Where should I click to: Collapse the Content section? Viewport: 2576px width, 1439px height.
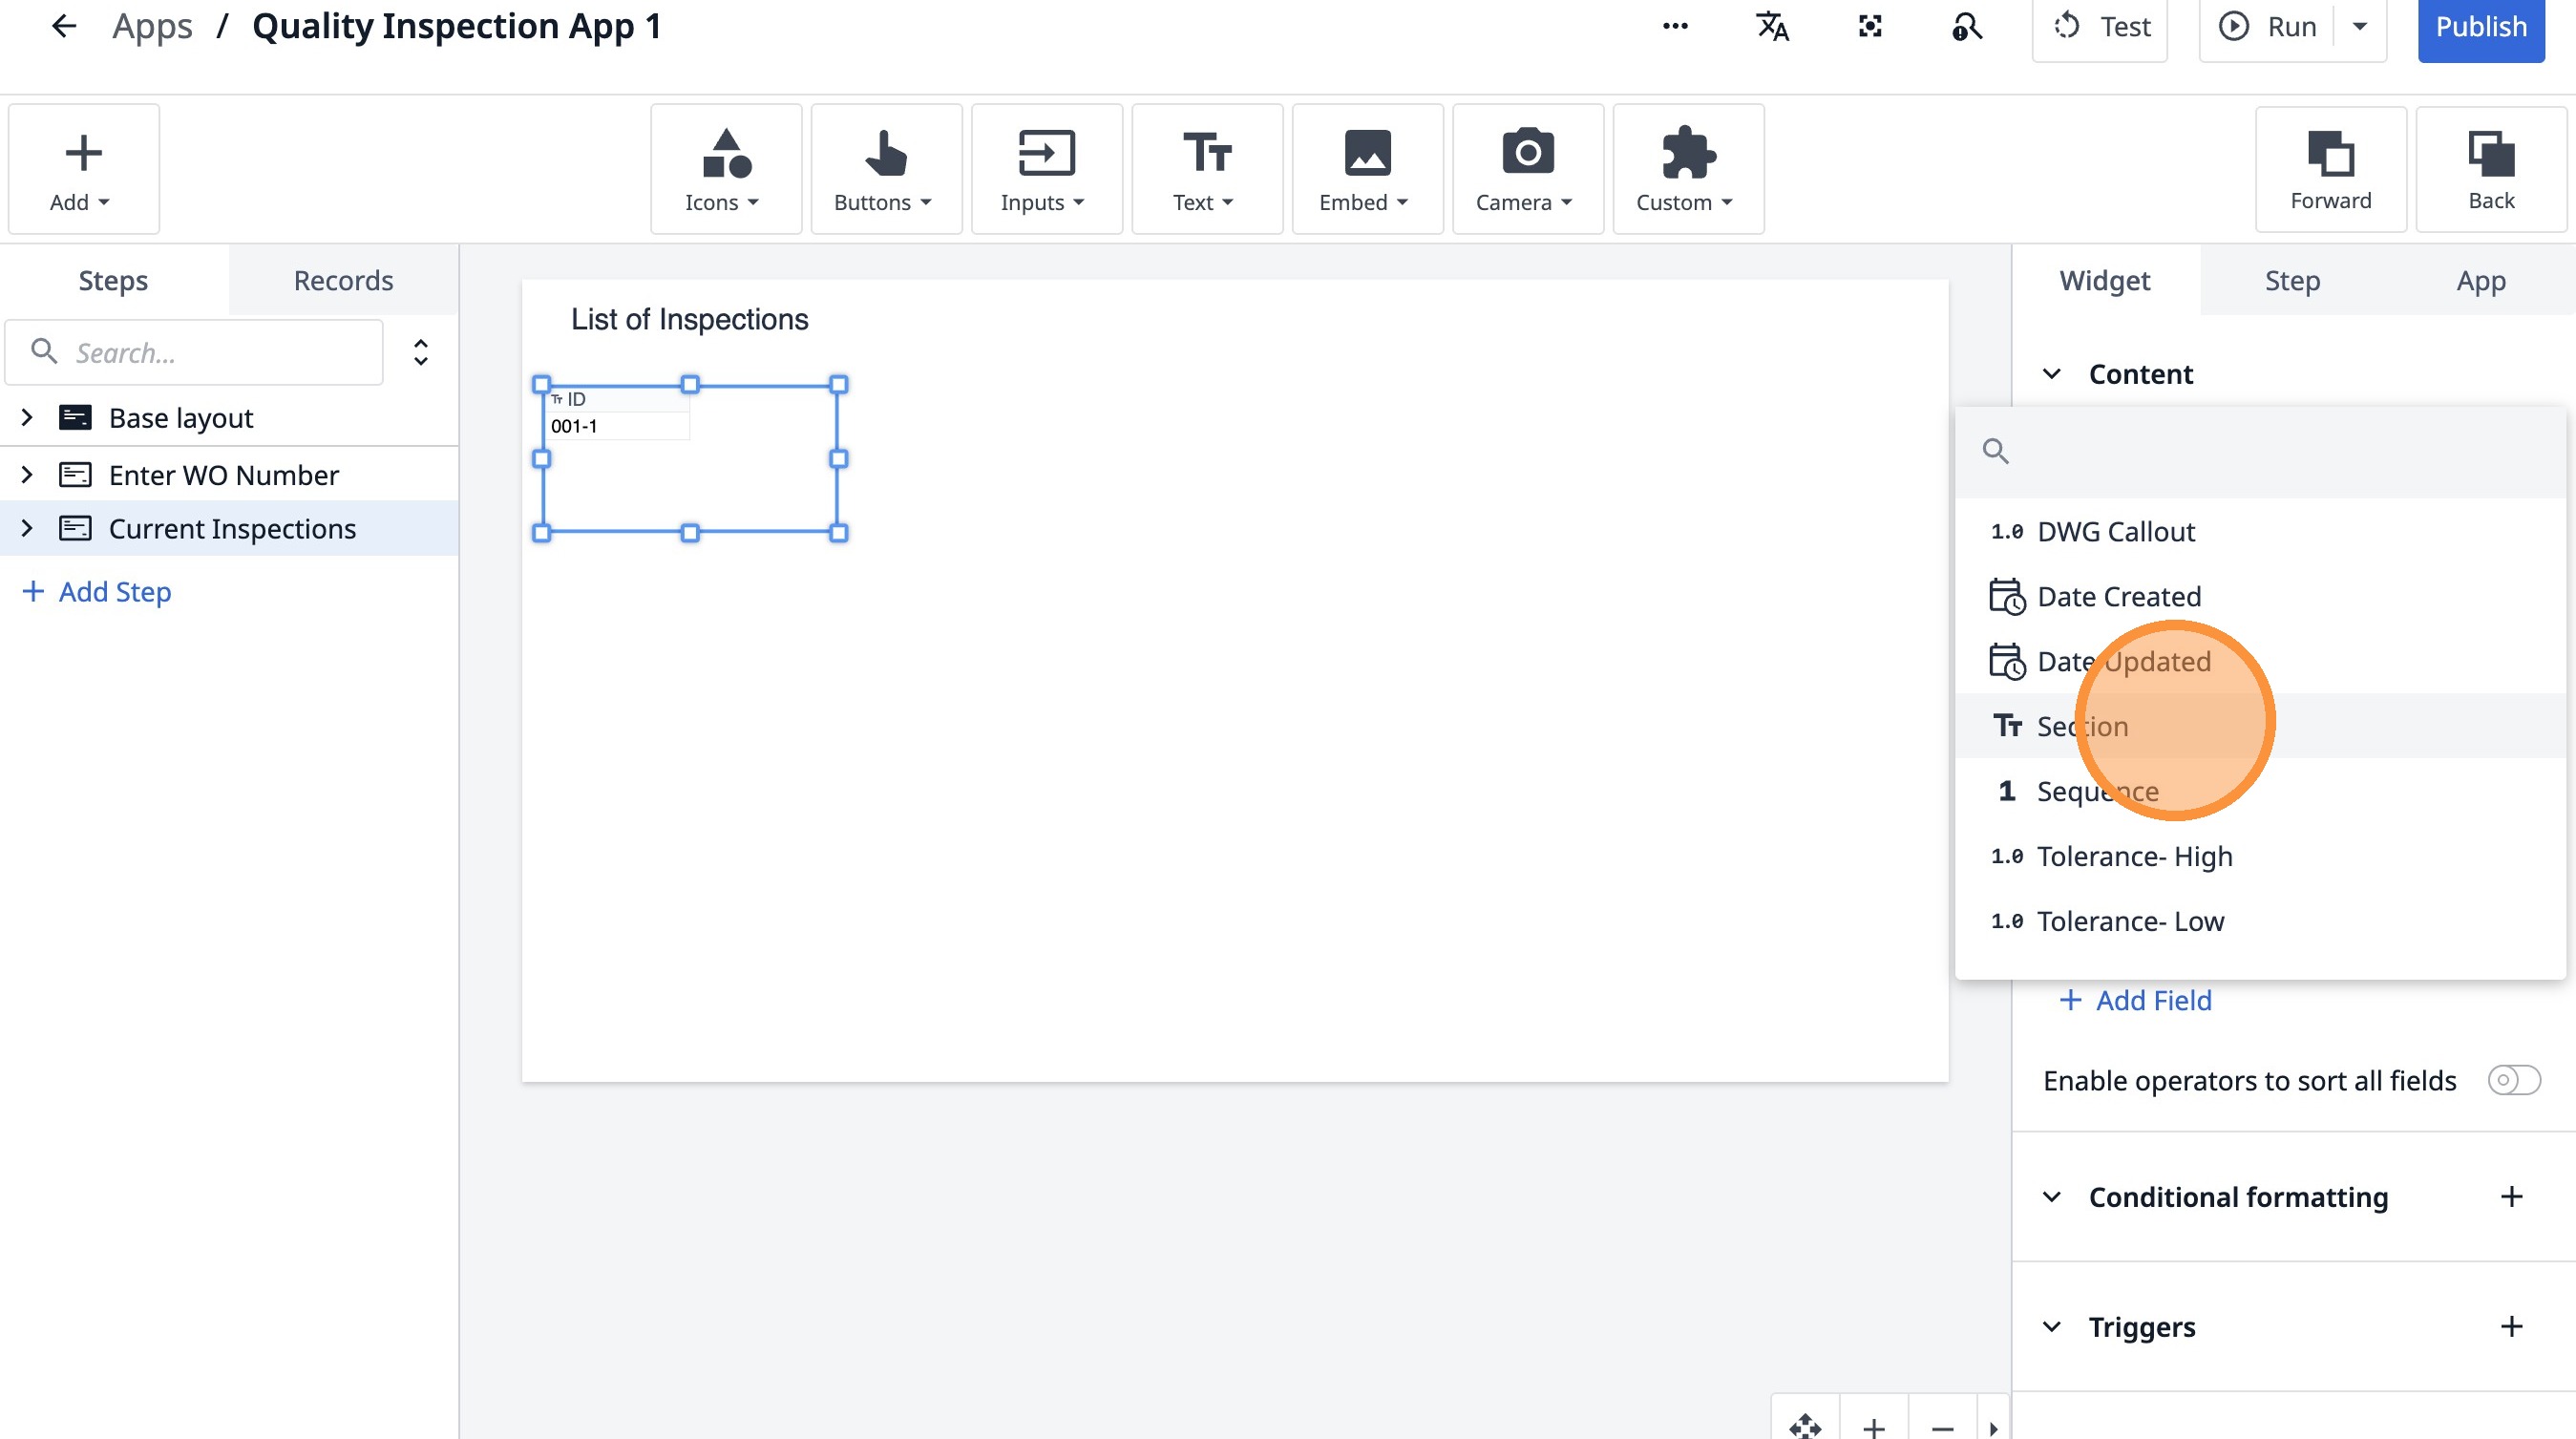tap(2052, 374)
